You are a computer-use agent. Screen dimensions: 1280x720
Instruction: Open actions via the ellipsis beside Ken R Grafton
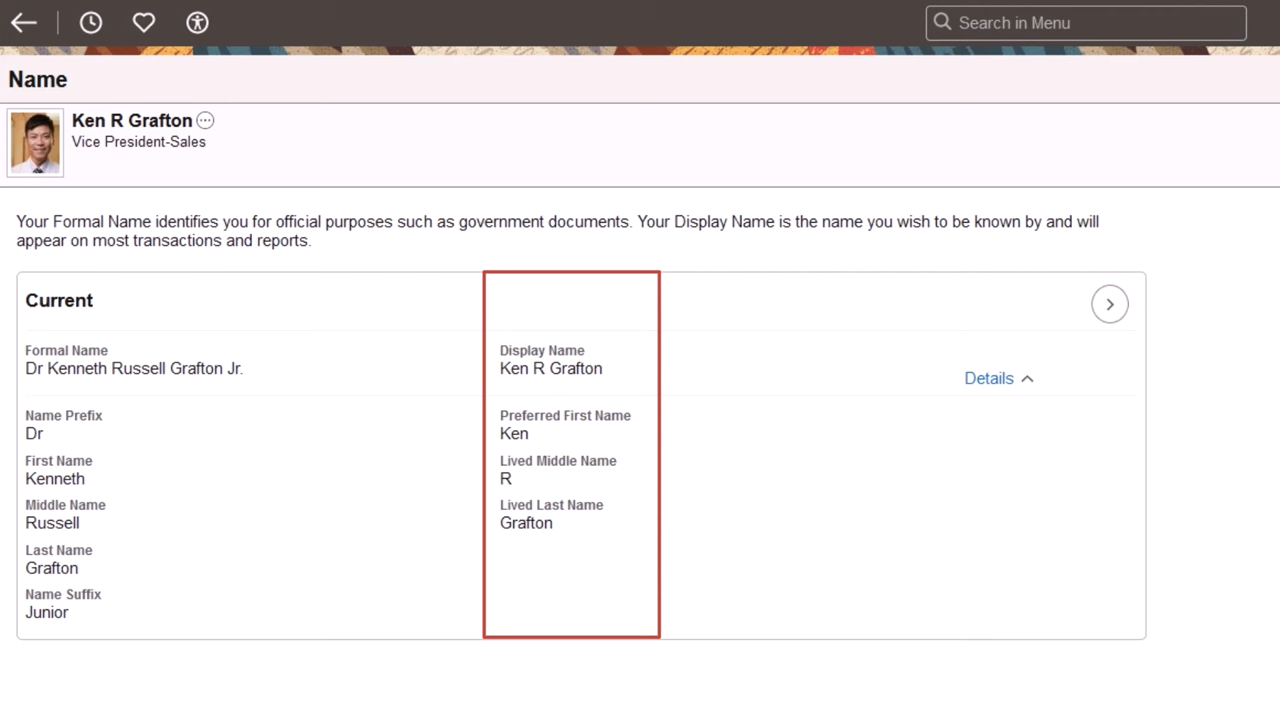[205, 119]
